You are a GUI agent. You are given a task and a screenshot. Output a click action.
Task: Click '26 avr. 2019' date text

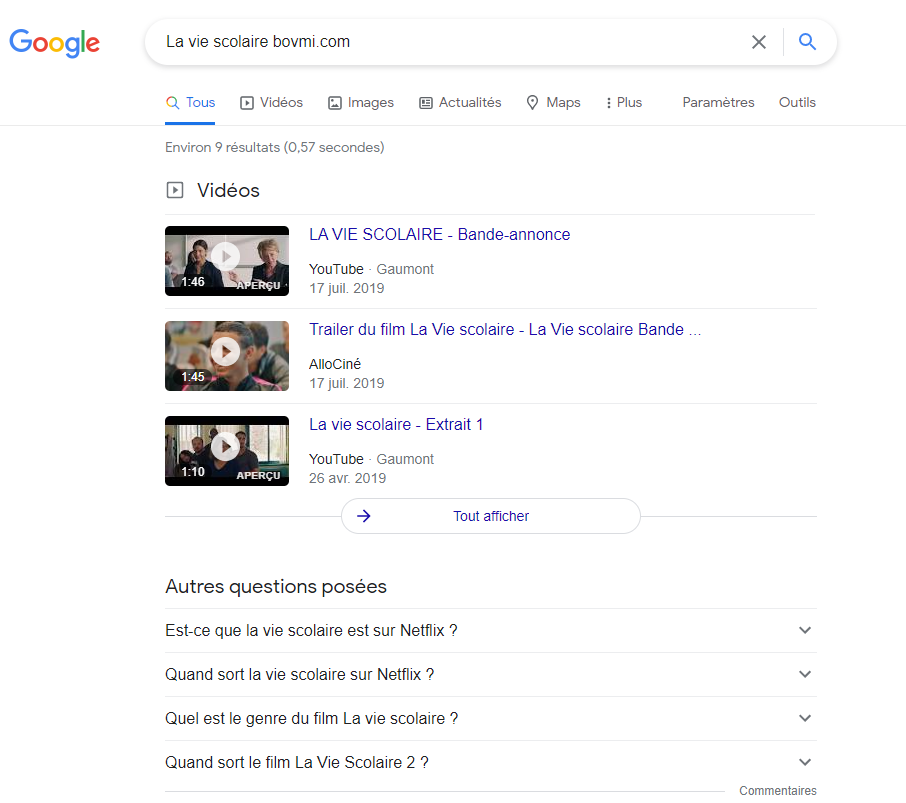[347, 478]
